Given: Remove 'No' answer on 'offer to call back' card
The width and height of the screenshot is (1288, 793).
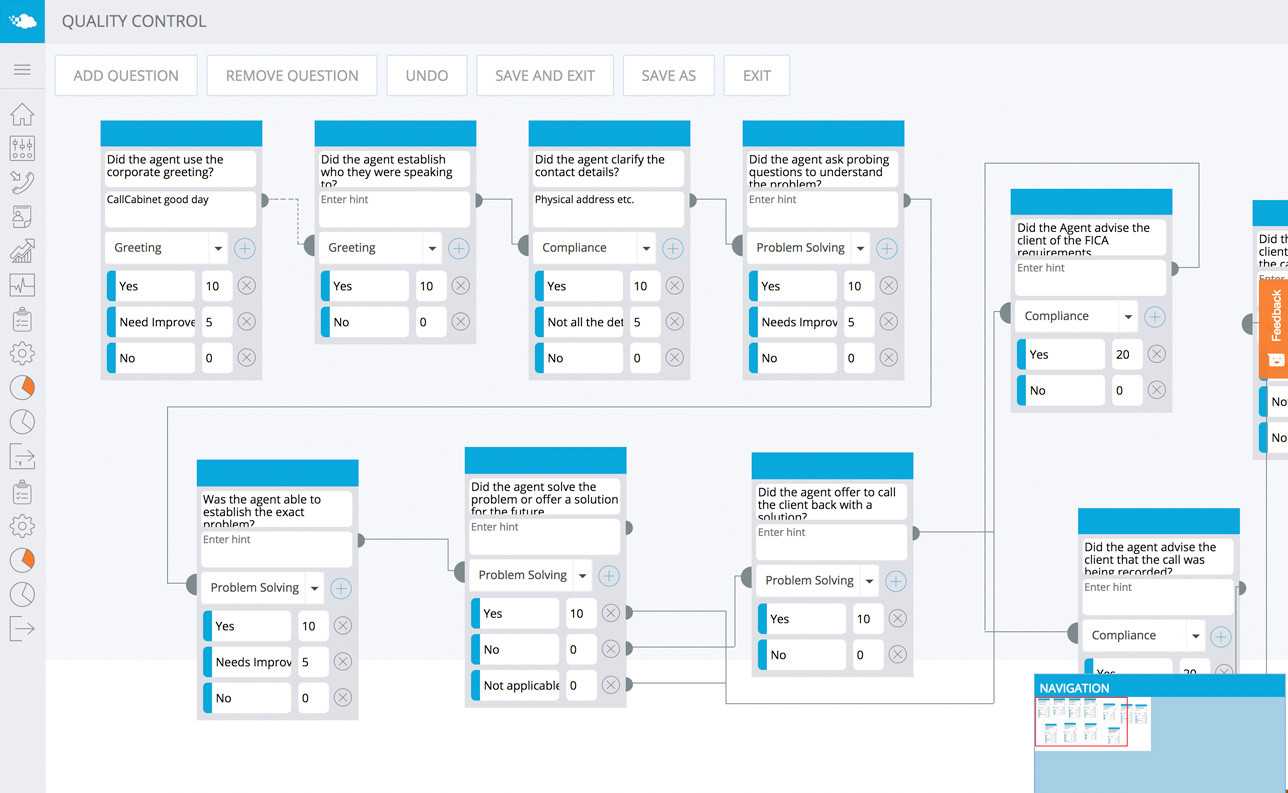Looking at the screenshot, I should [897, 655].
